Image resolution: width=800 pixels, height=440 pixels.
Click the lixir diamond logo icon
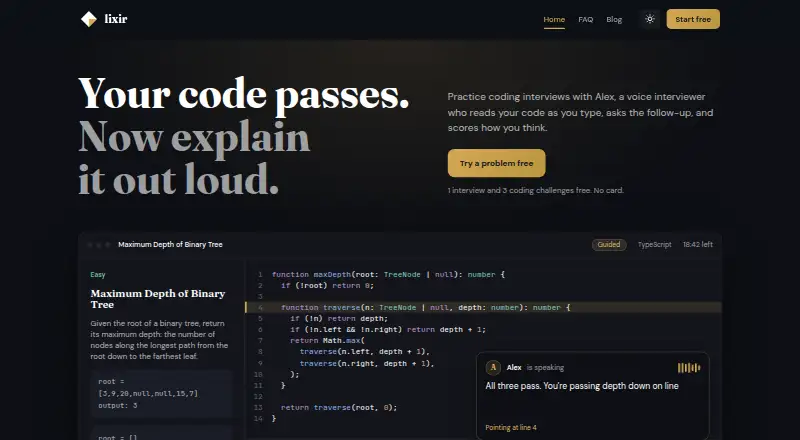pyautogui.click(x=89, y=19)
